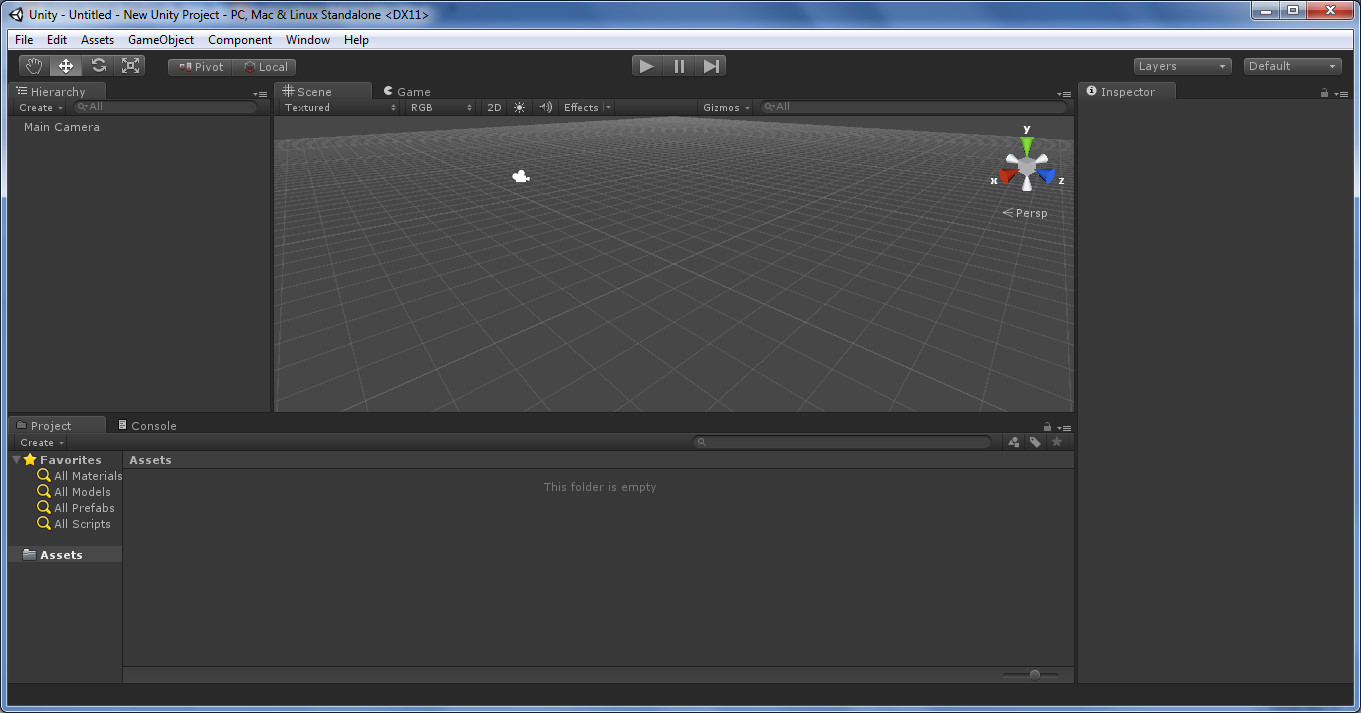
Task: Toggle Local coordinate mode
Action: click(x=263, y=67)
